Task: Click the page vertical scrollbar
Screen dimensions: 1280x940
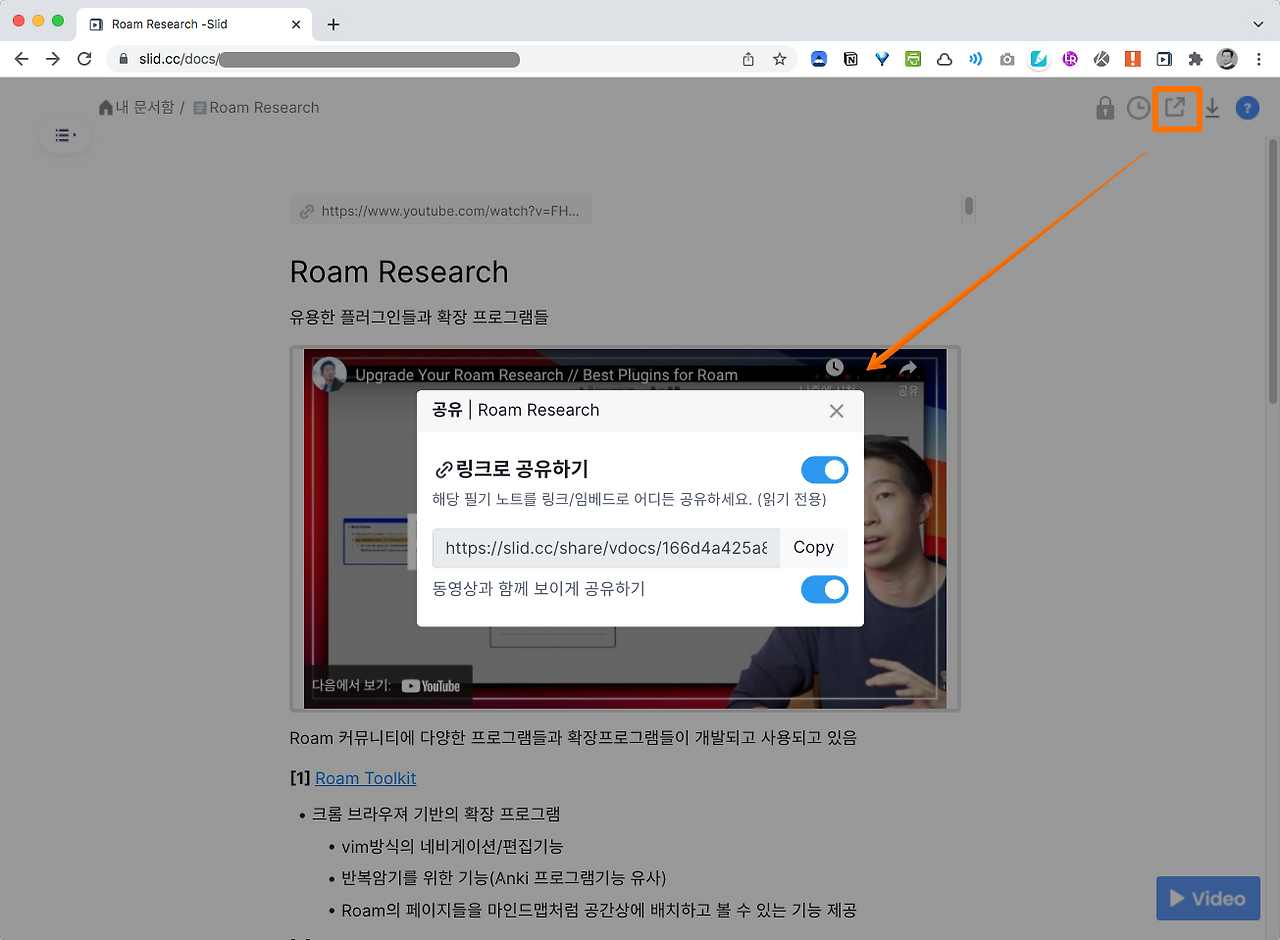Action: [x=1273, y=270]
